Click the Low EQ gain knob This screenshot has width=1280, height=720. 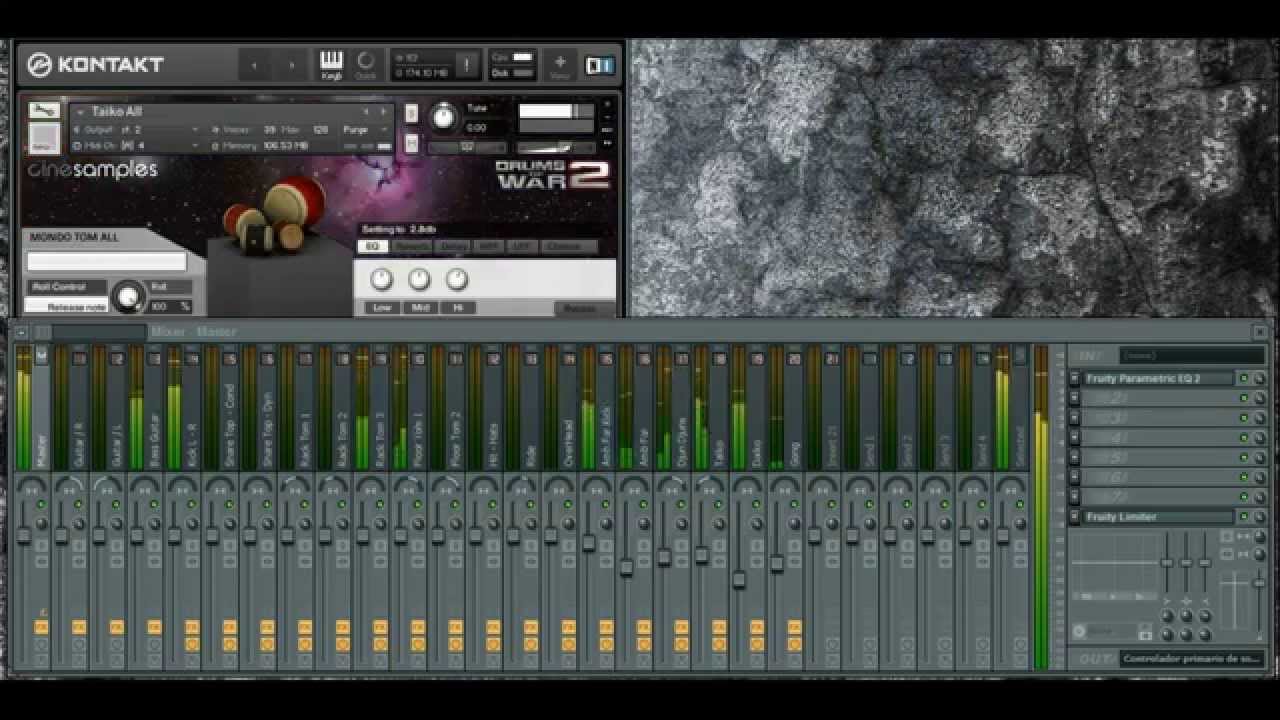[381, 279]
